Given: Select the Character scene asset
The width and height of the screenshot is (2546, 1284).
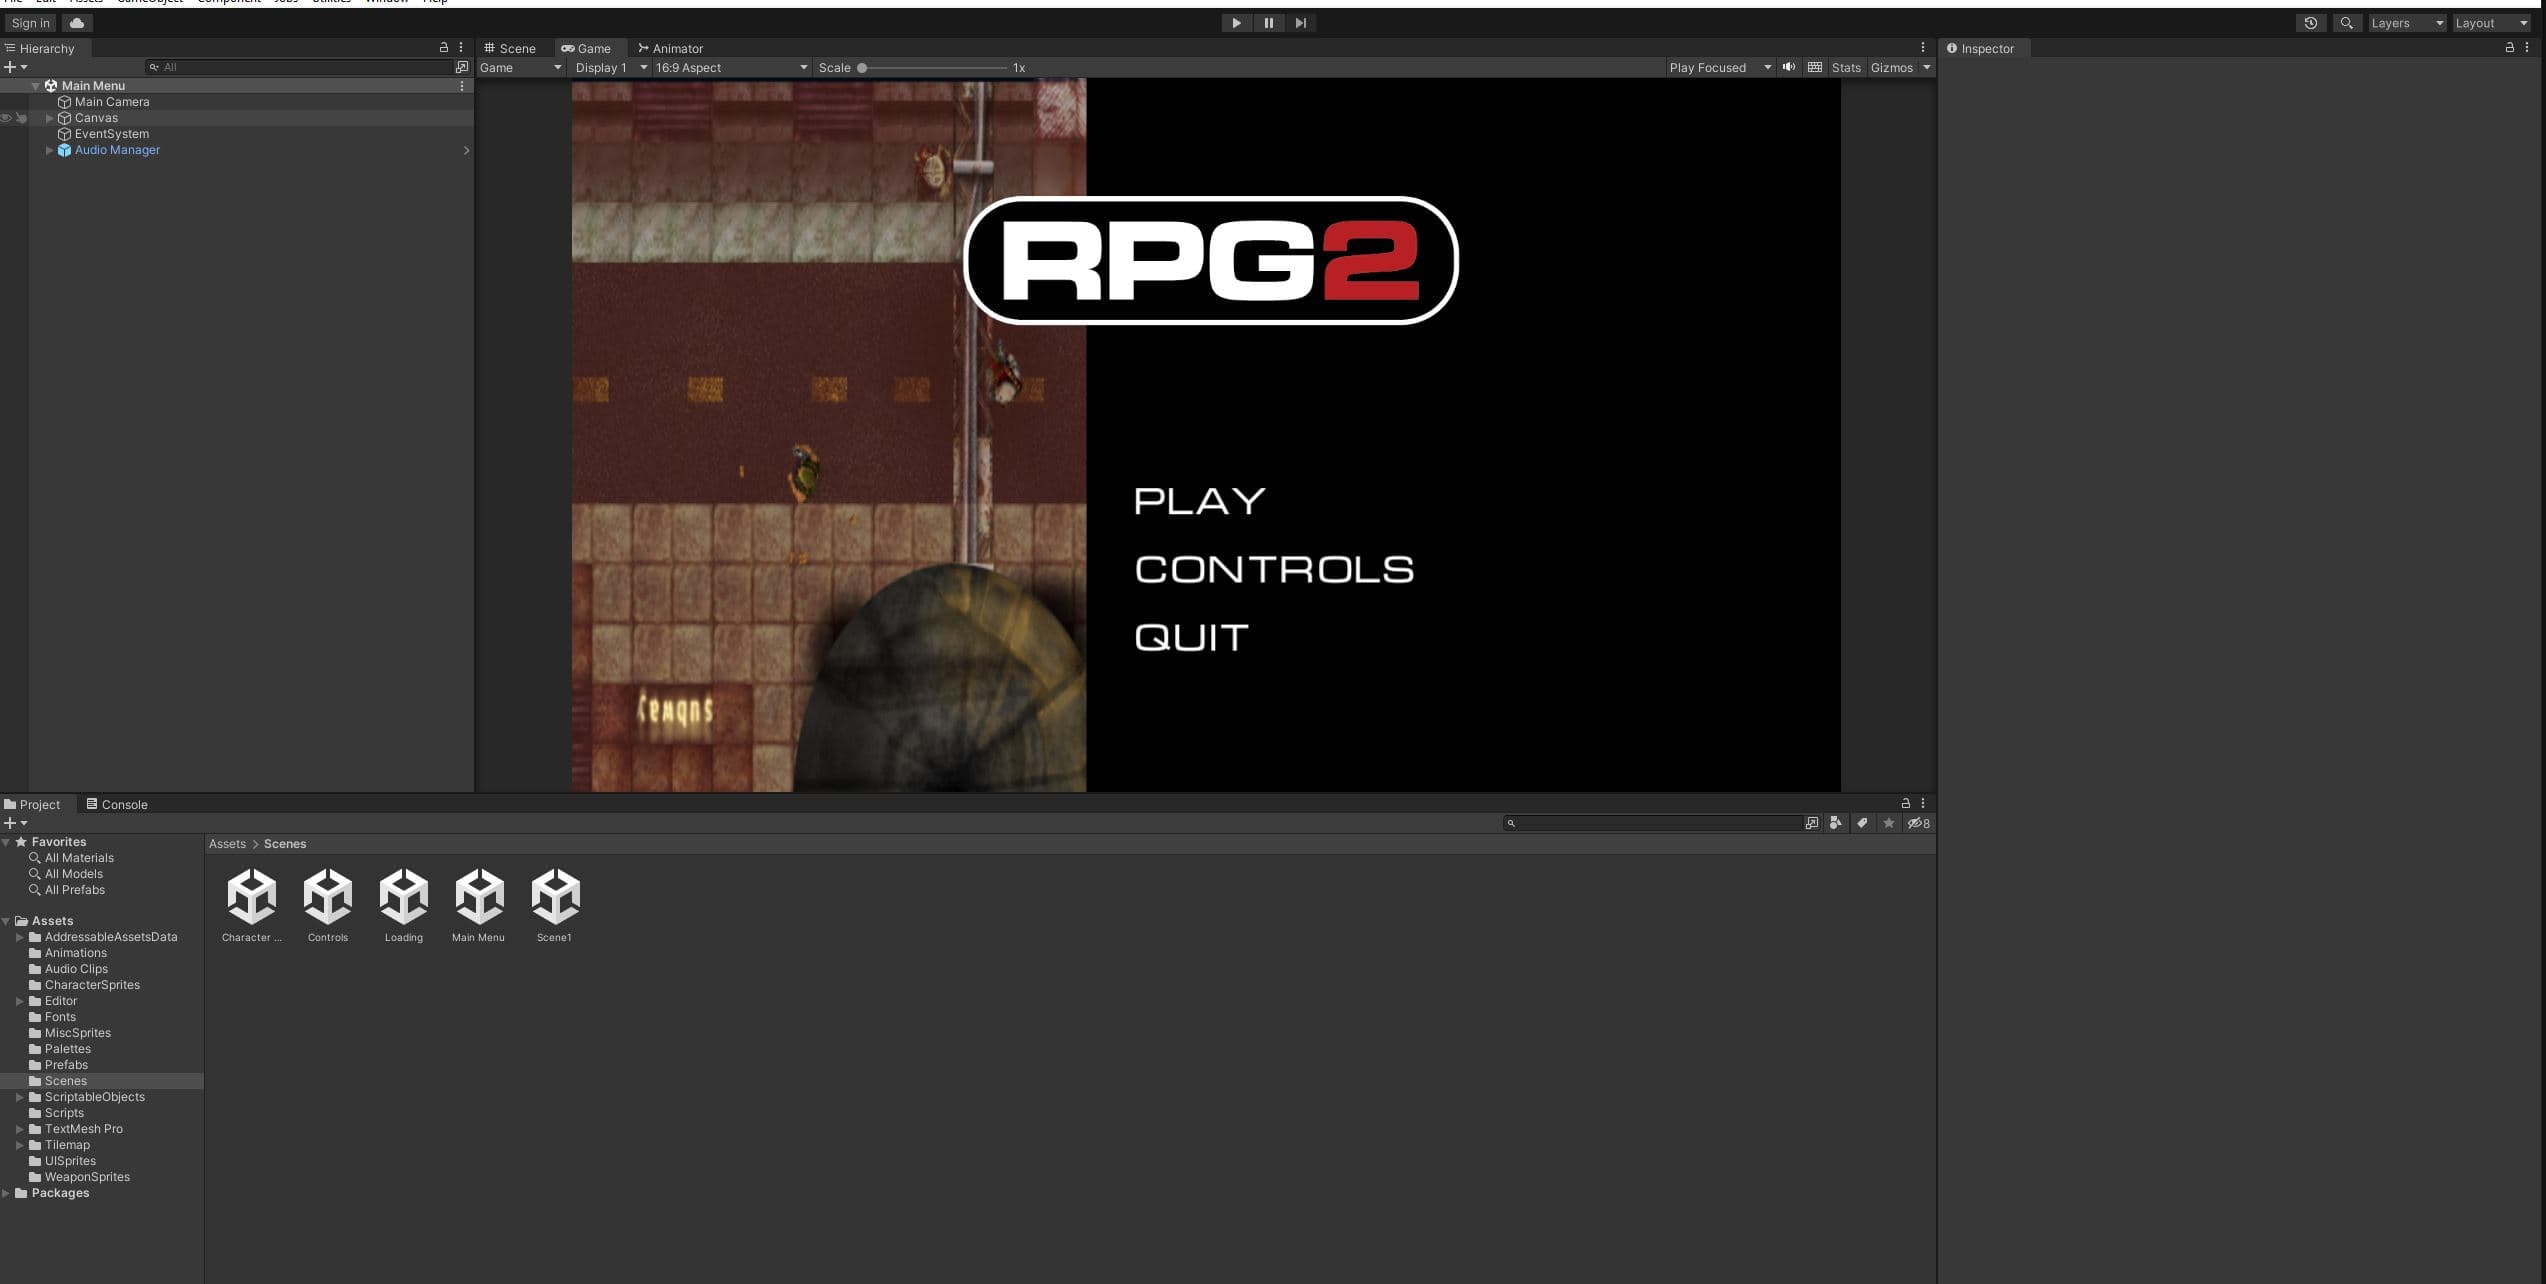Looking at the screenshot, I should 252,904.
